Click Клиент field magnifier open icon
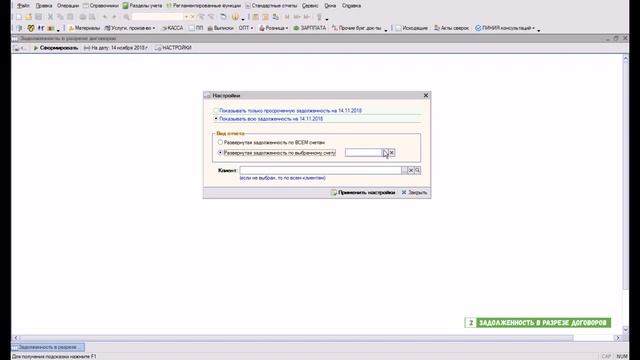 tap(417, 170)
